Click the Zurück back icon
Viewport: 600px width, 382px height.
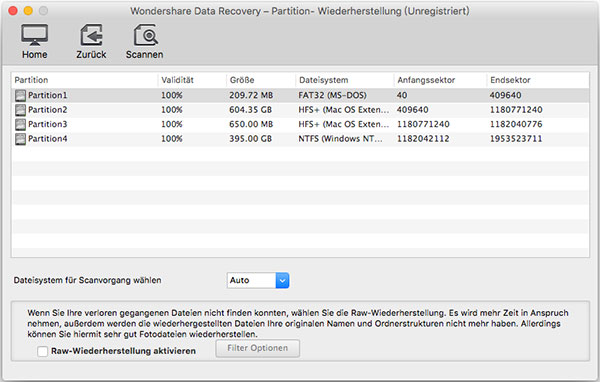(91, 35)
